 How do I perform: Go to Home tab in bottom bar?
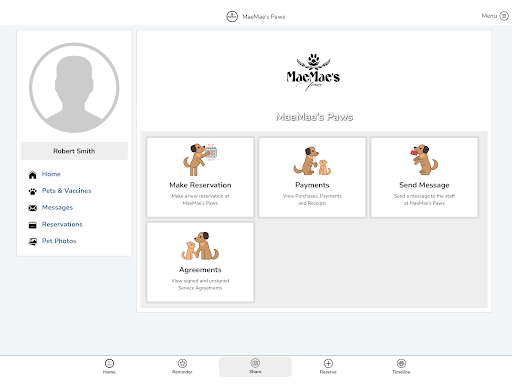109,366
